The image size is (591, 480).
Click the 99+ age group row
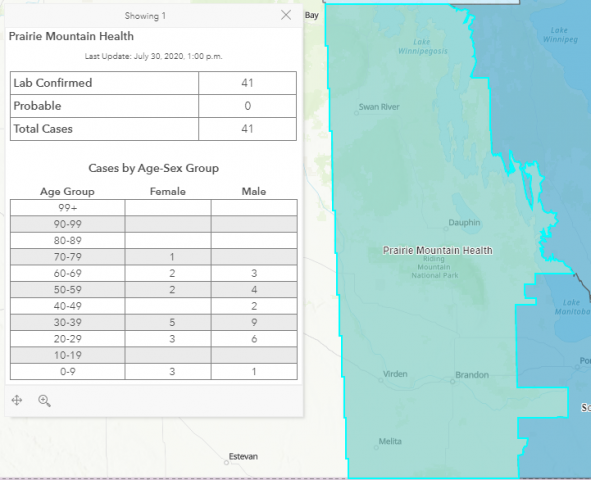pyautogui.click(x=153, y=208)
